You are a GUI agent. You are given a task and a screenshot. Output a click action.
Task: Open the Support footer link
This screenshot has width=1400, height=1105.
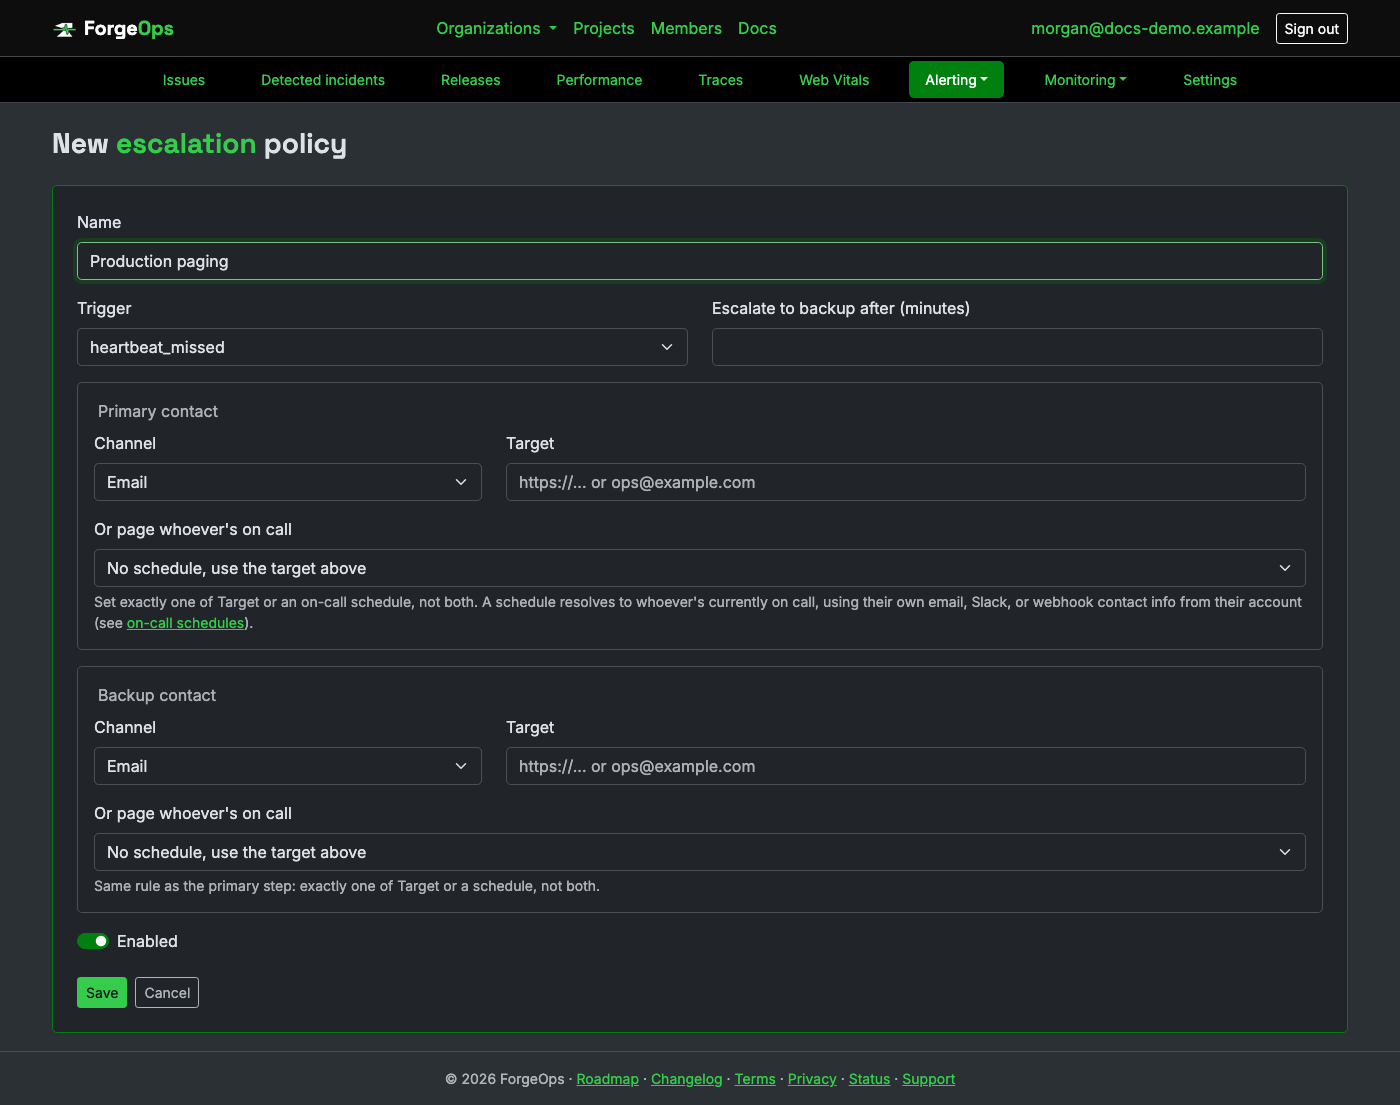928,1079
